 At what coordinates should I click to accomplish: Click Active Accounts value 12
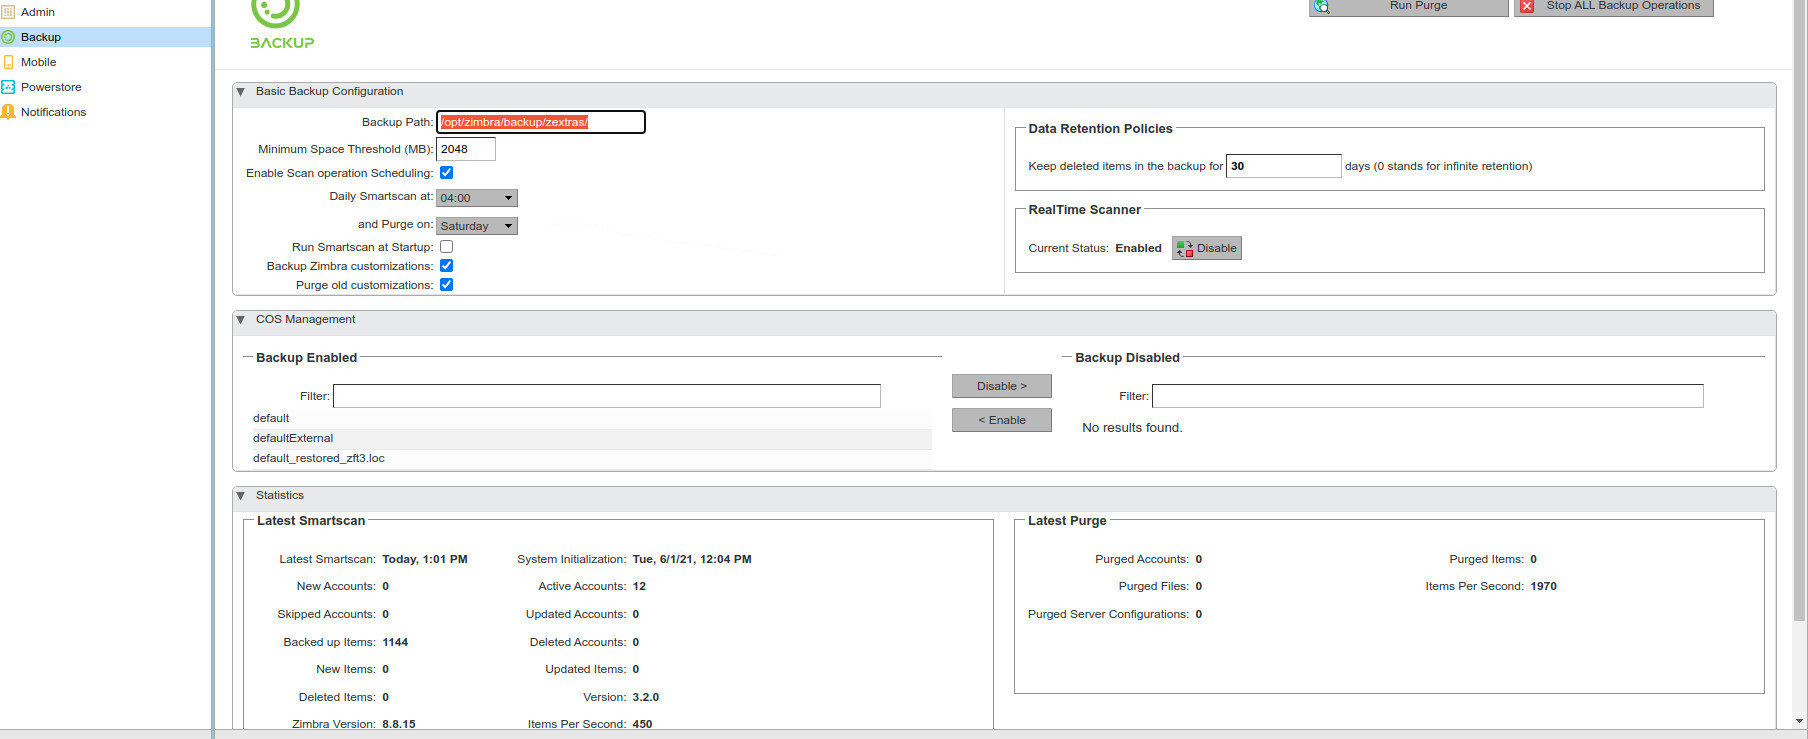639,586
